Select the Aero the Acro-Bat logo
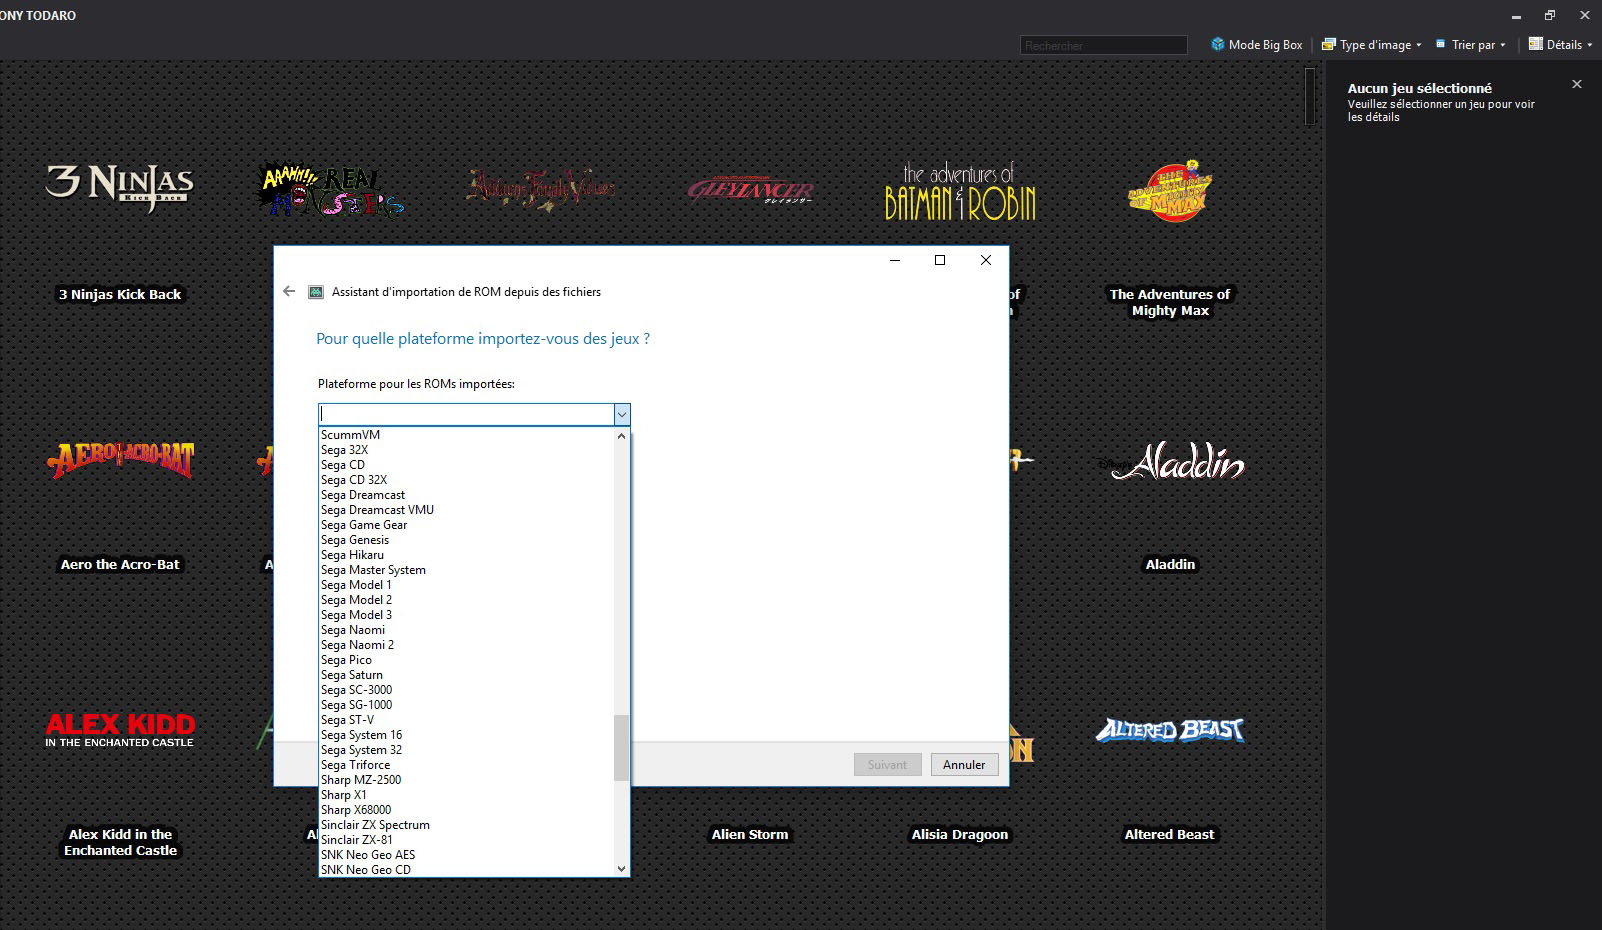 click(x=120, y=460)
